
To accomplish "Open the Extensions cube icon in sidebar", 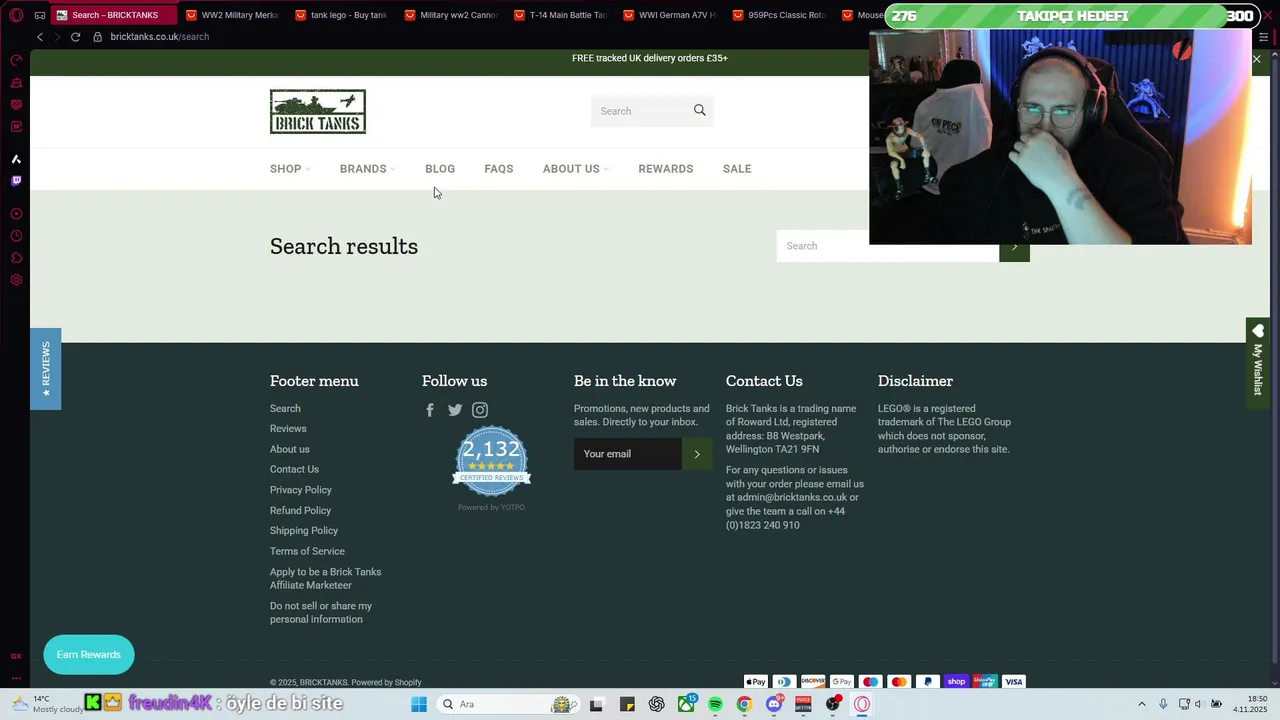I will (16, 258).
